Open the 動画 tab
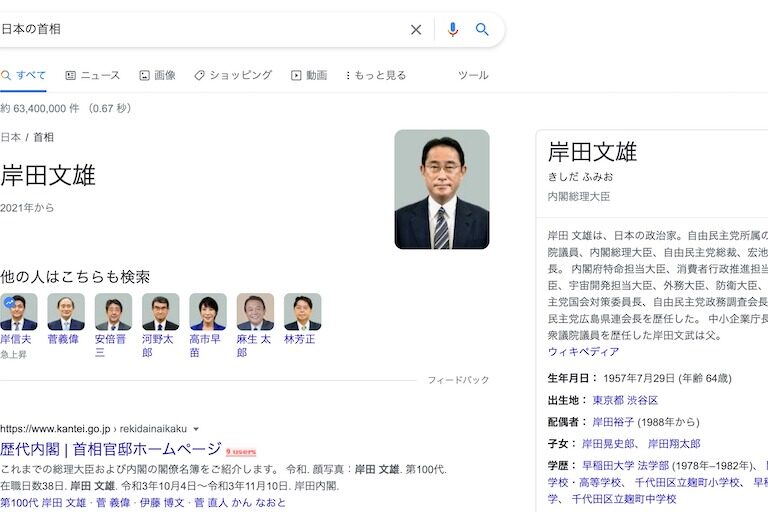 coord(309,75)
